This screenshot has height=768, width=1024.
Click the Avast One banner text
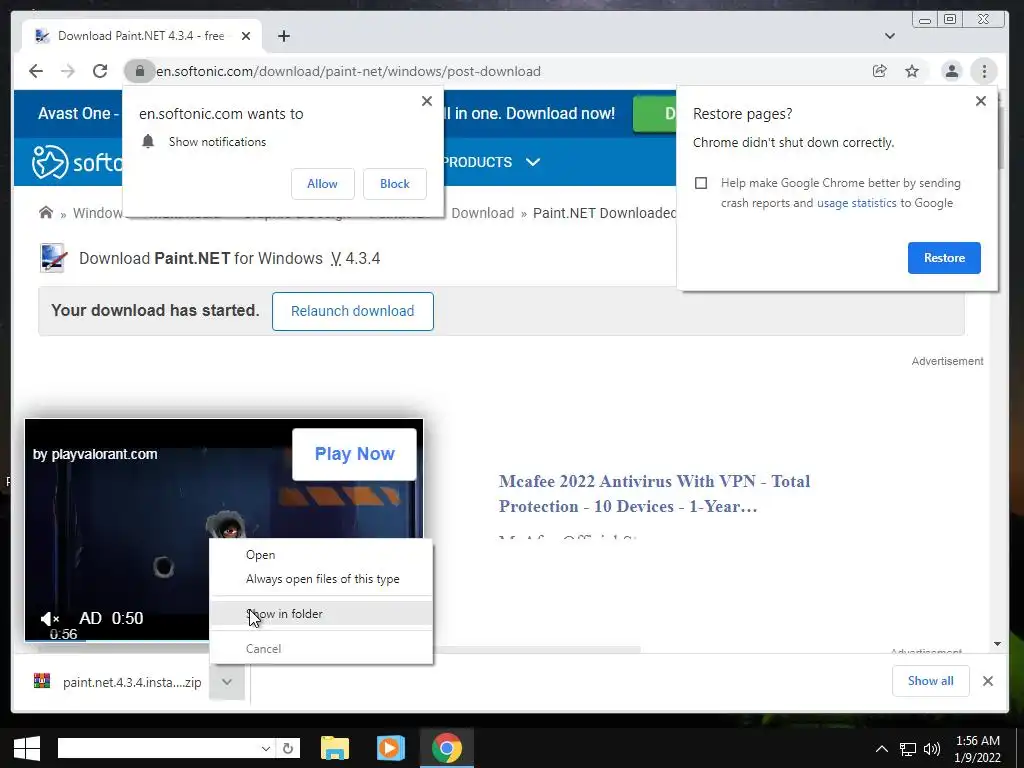77,113
